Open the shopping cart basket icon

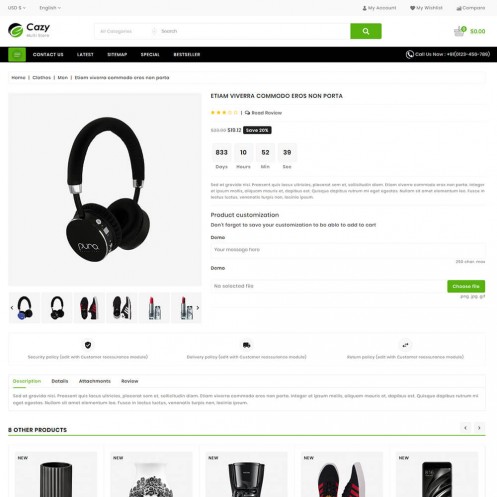(x=459, y=31)
